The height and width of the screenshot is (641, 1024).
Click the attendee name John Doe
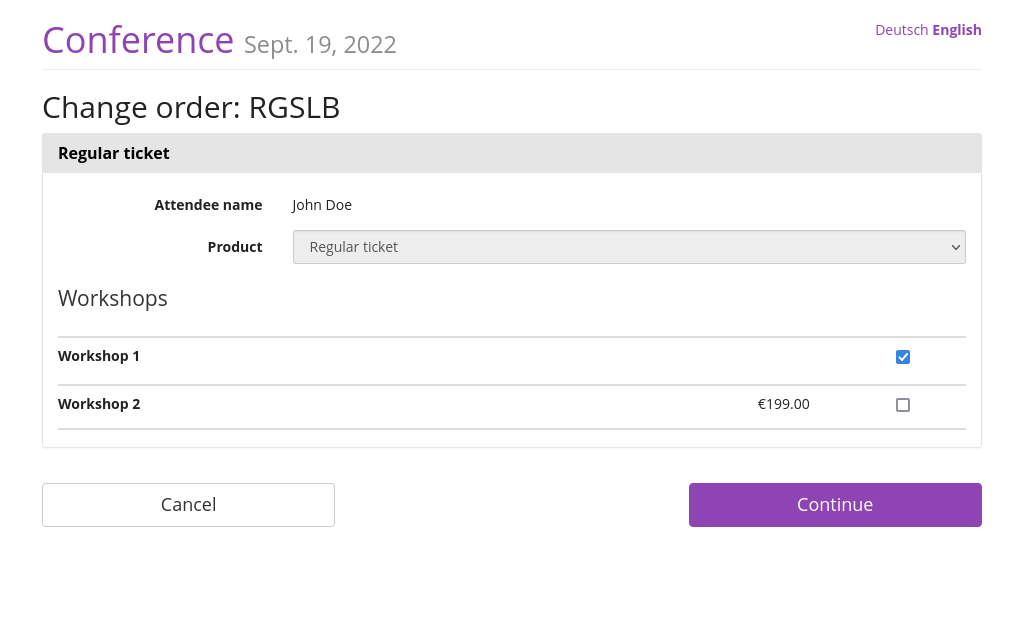coord(322,205)
